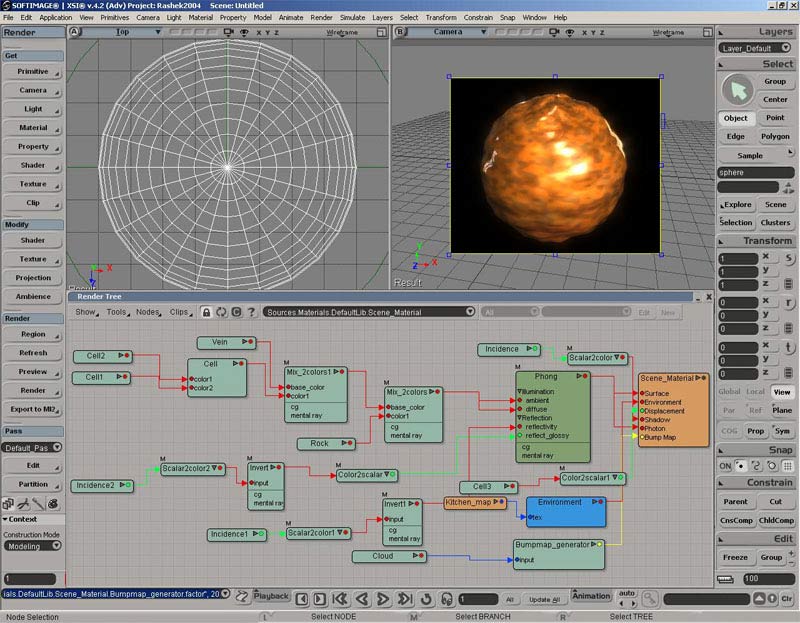The image size is (800, 623).
Task: Toggle the Sym symmetry mode
Action: (782, 431)
